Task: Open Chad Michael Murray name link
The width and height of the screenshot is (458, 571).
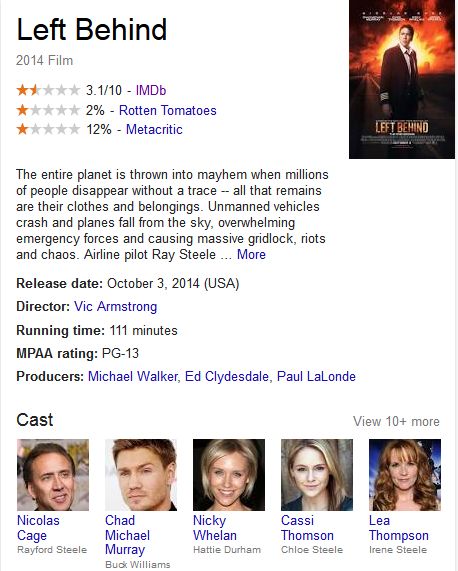Action: (127, 535)
